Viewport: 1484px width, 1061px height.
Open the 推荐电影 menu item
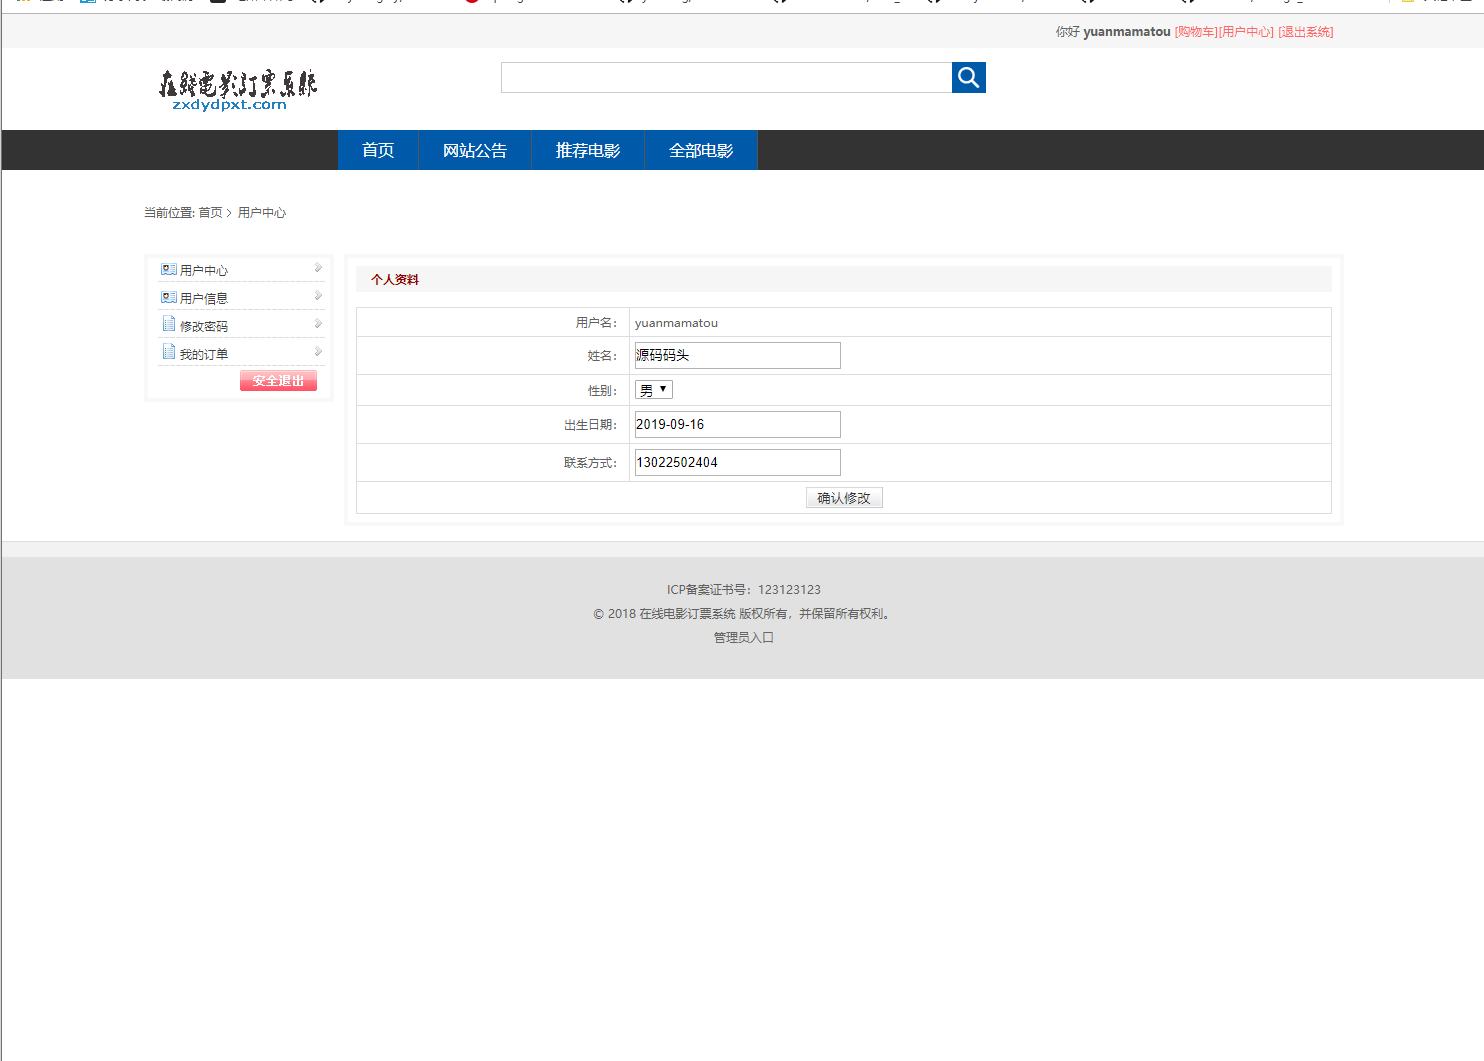(x=587, y=149)
